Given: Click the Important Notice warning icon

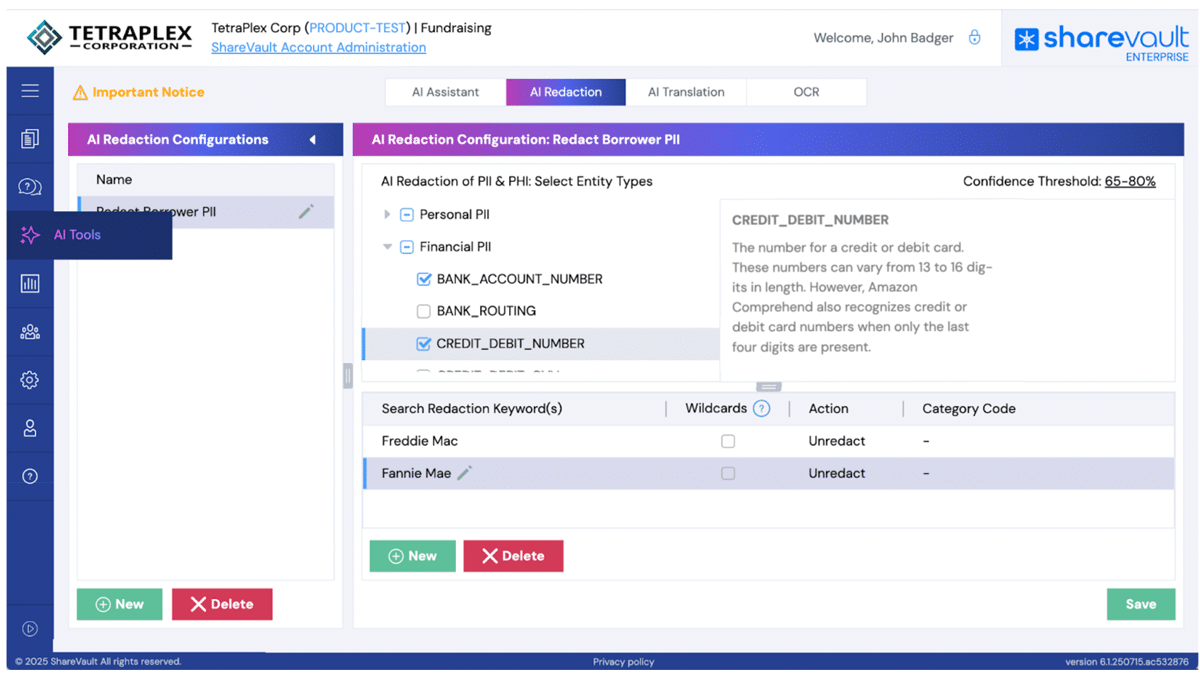Looking at the screenshot, I should pyautogui.click(x=80, y=93).
